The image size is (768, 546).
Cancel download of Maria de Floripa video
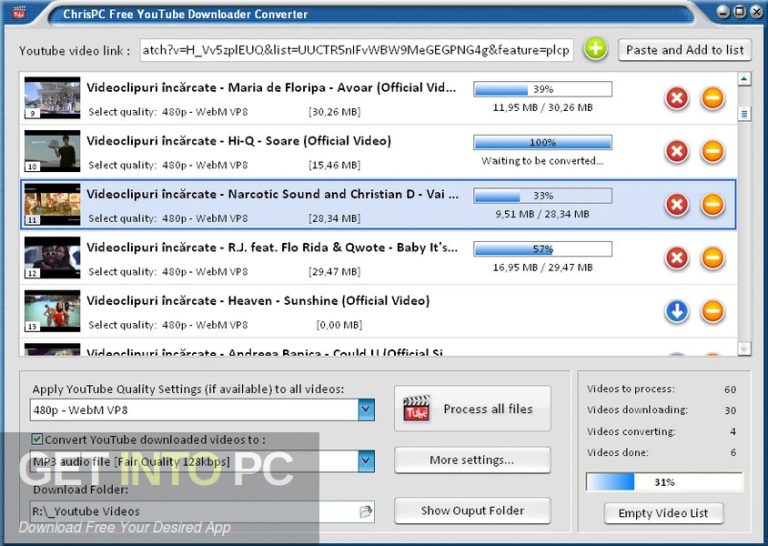(677, 98)
